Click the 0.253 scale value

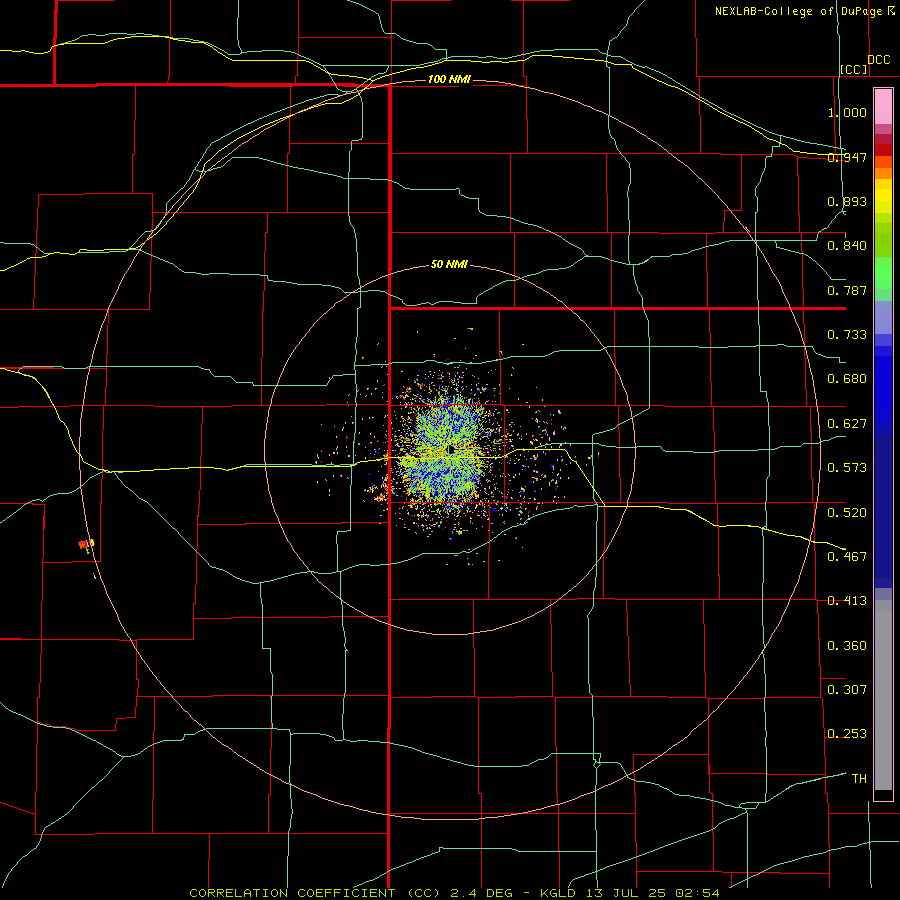pyautogui.click(x=847, y=734)
